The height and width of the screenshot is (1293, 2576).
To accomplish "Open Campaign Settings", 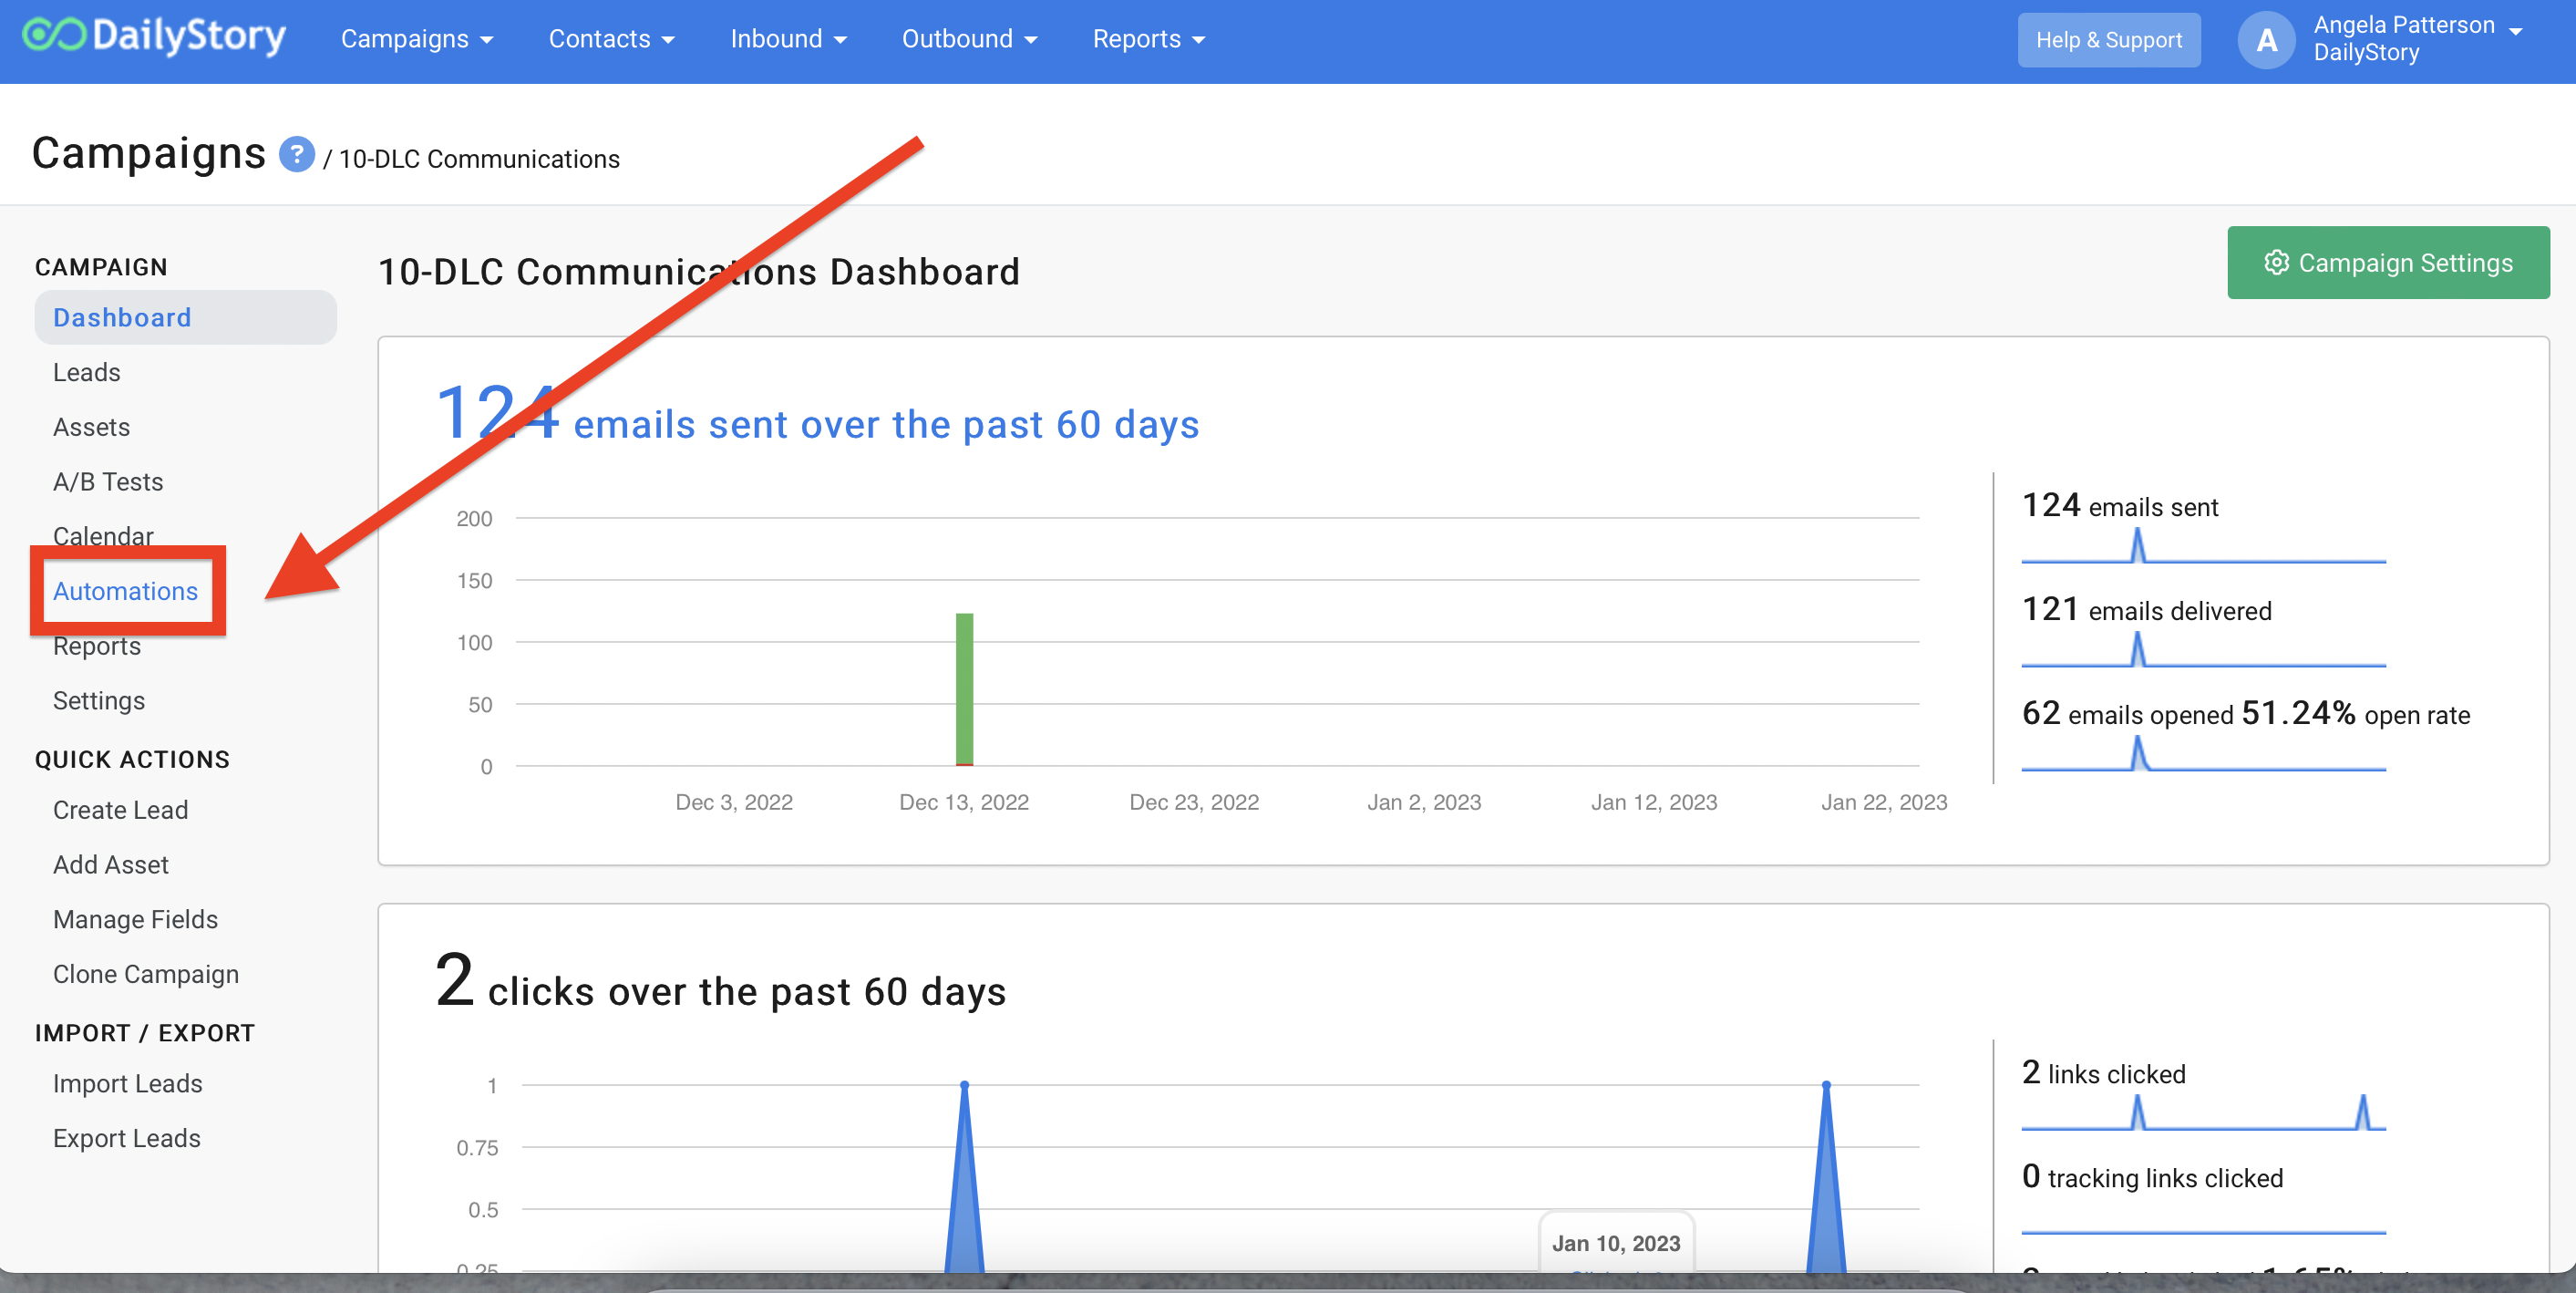I will (2388, 262).
